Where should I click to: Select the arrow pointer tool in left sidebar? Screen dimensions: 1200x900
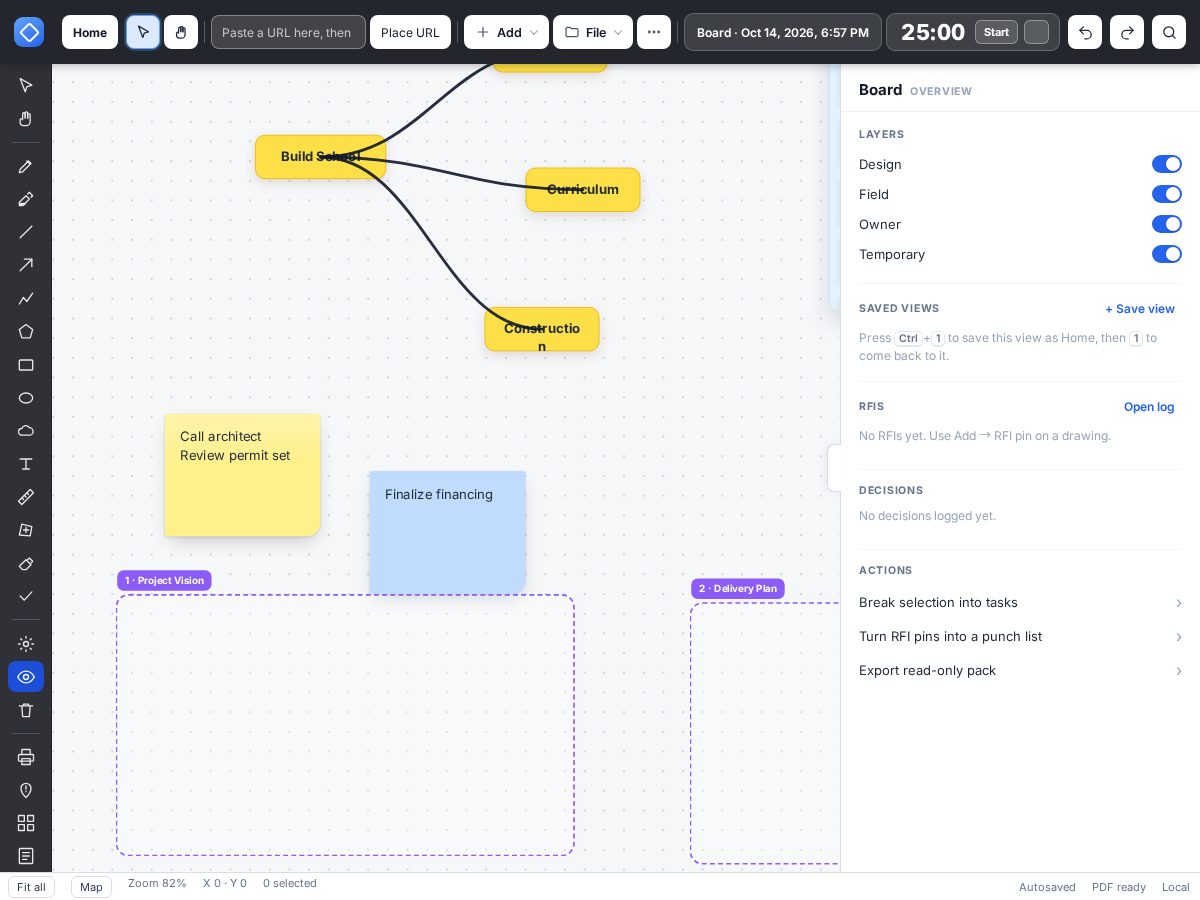tap(26, 85)
